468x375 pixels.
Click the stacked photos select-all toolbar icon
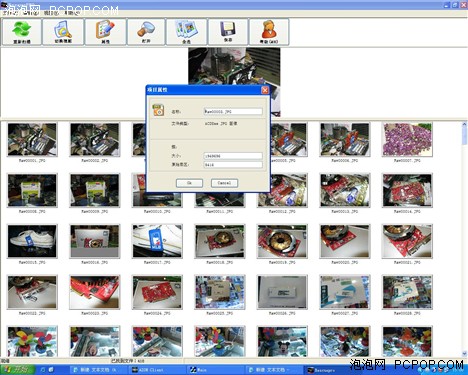(x=186, y=32)
